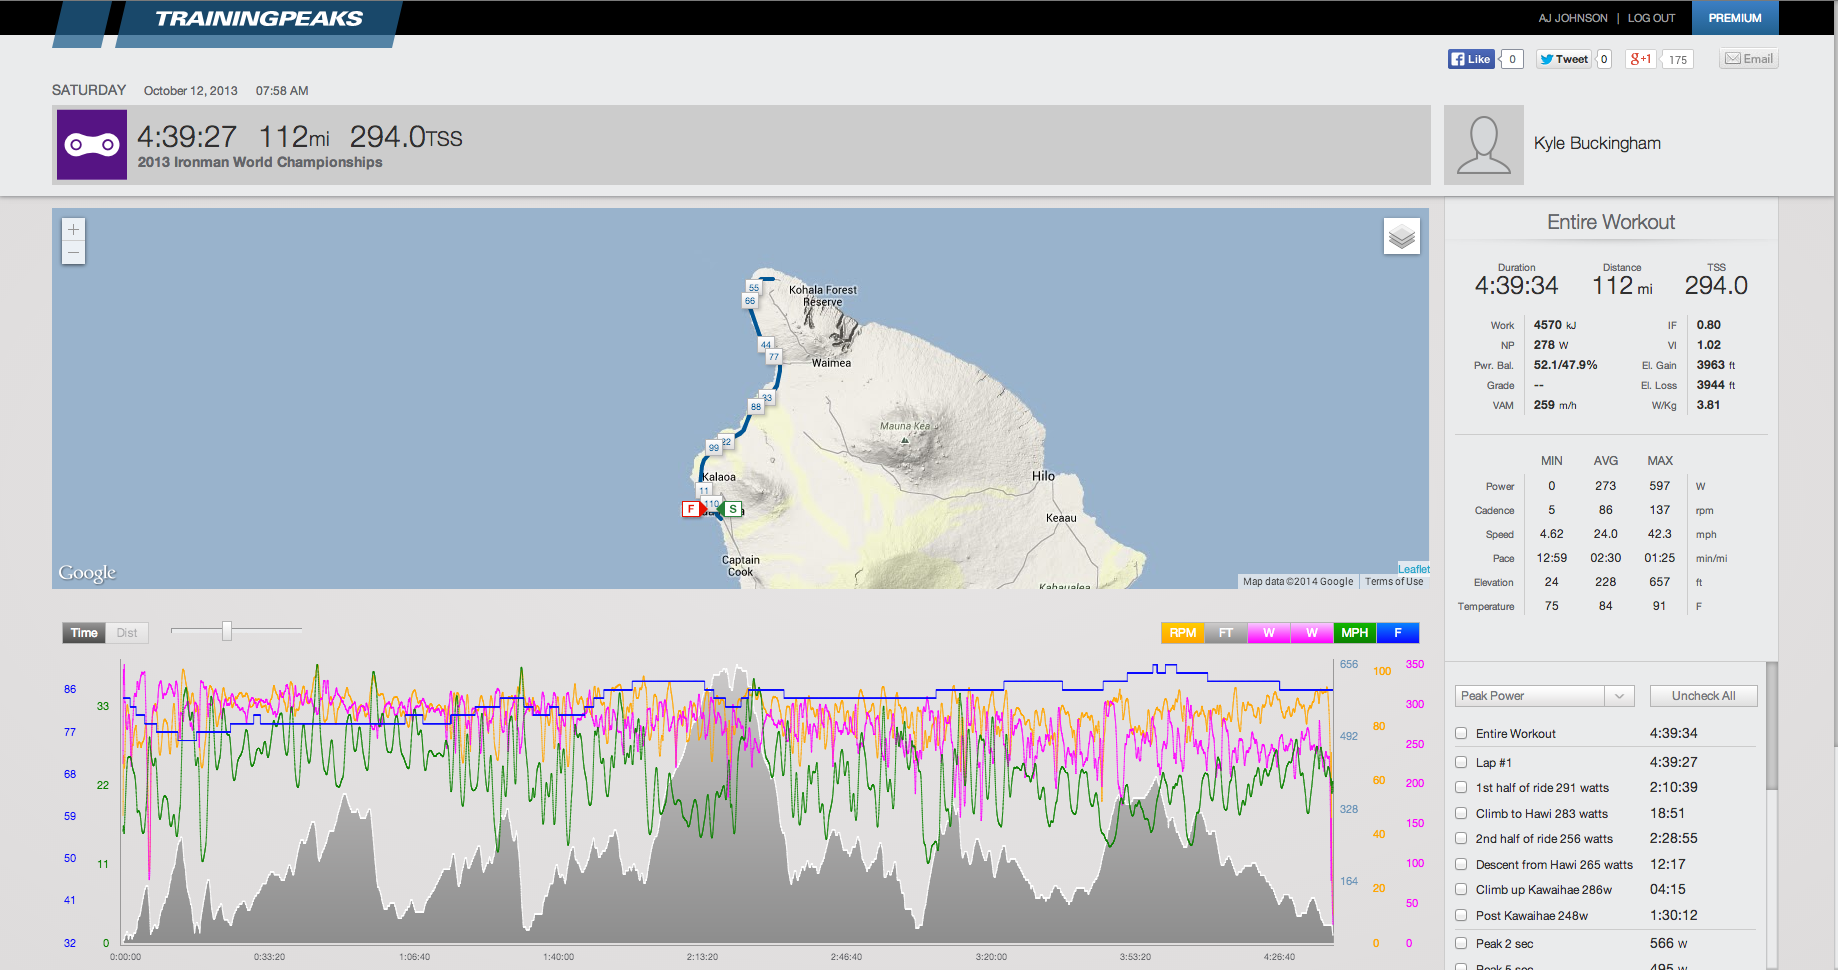Open map Terms of Use link
Image resolution: width=1838 pixels, height=970 pixels.
[1394, 581]
